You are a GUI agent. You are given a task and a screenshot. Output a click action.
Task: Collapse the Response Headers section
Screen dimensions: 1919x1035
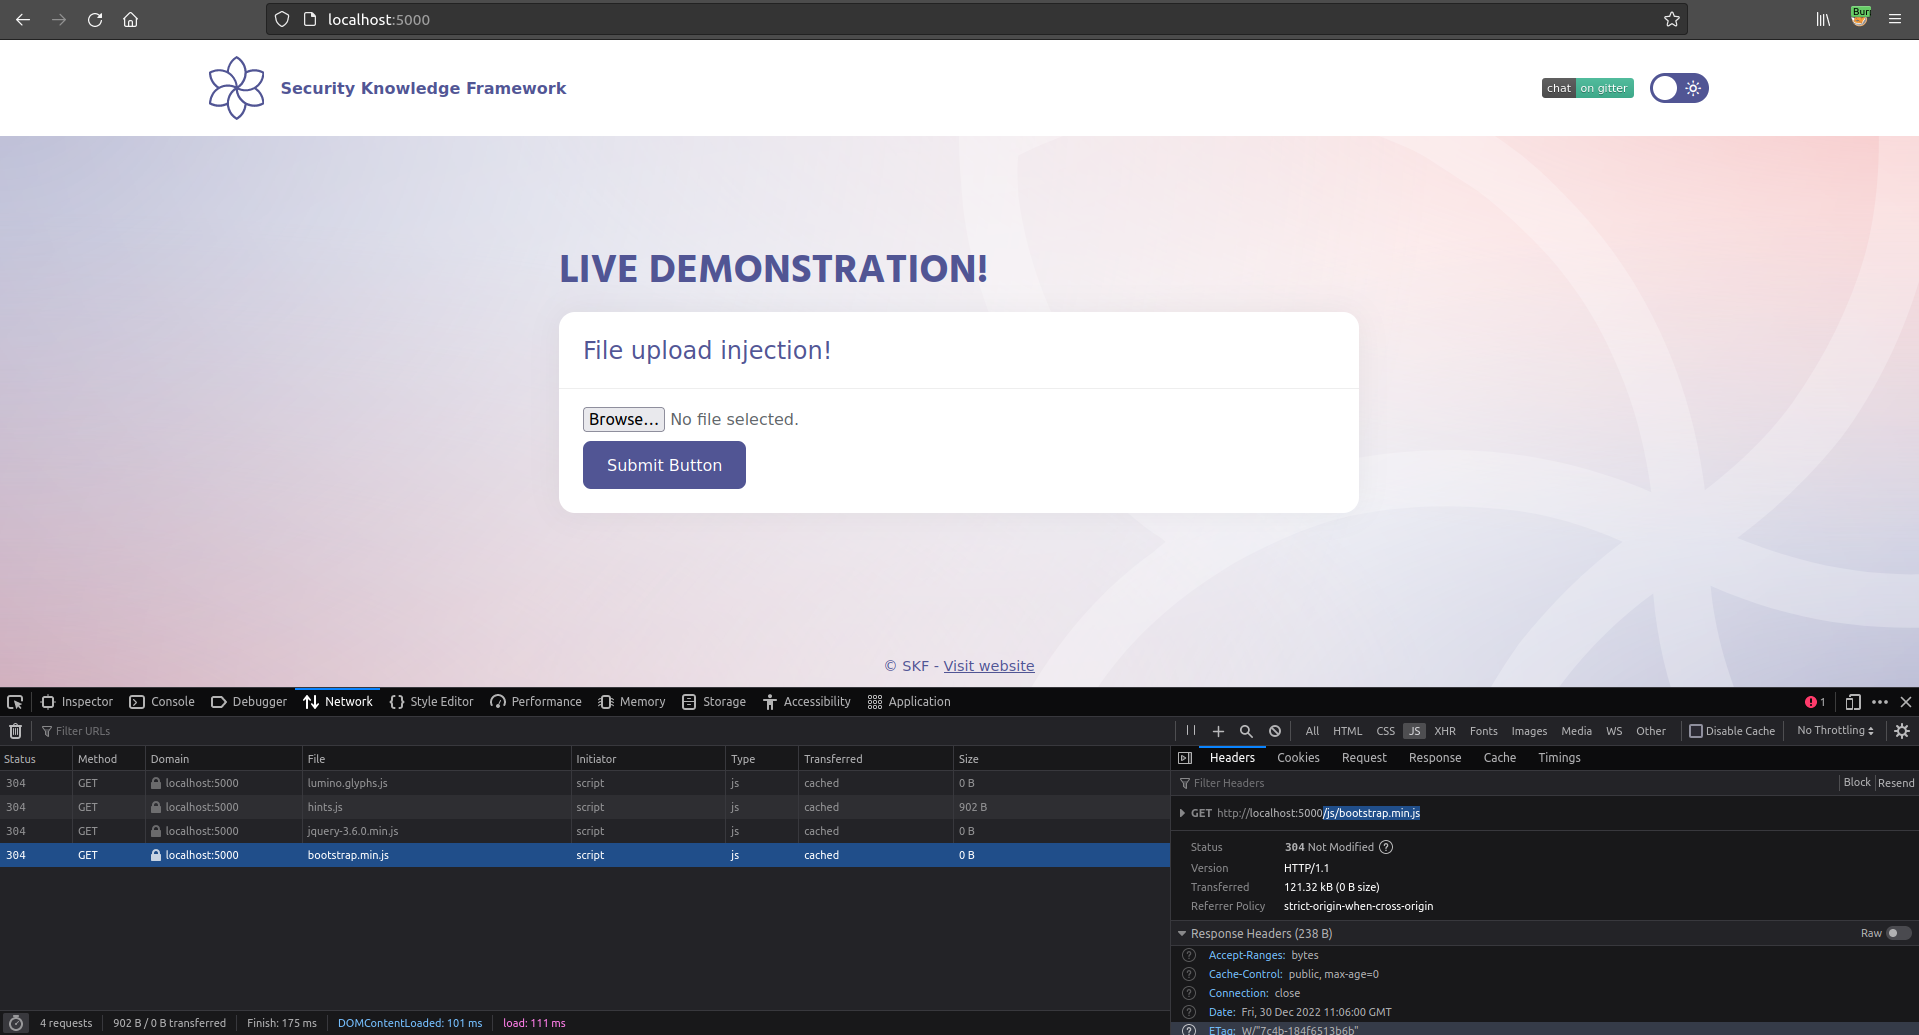[x=1182, y=933]
